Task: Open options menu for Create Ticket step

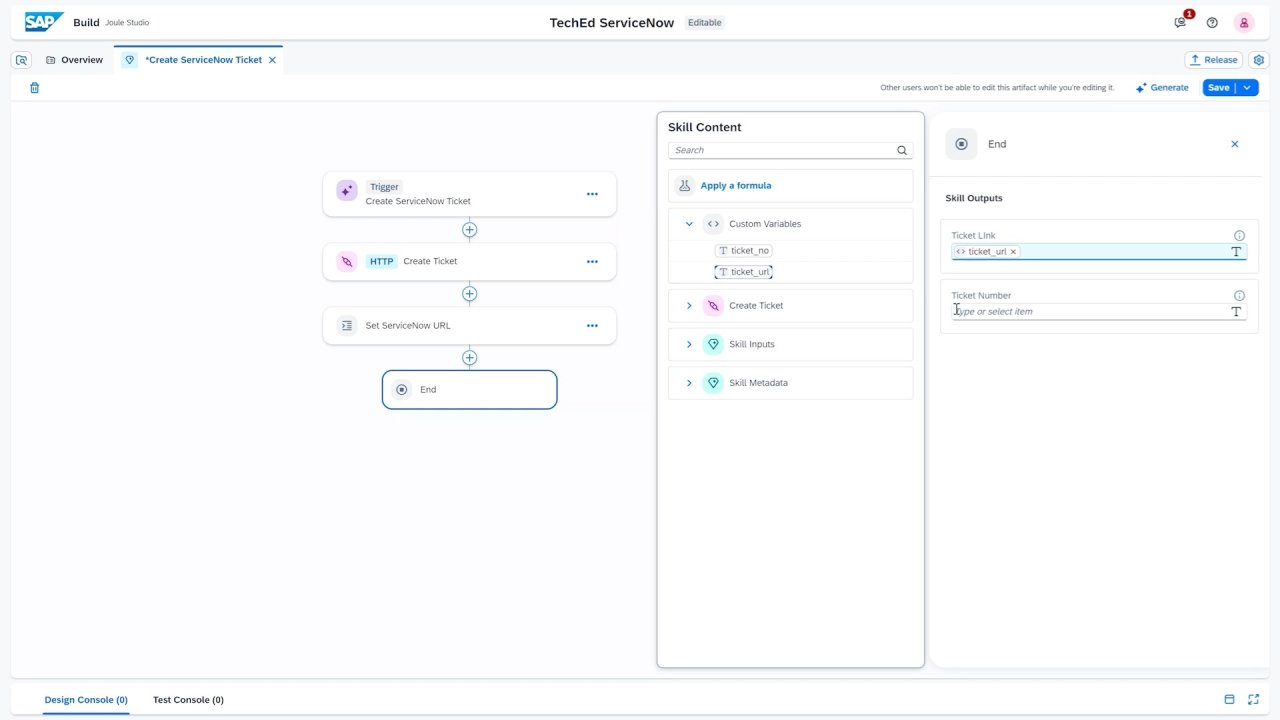Action: tap(592, 262)
